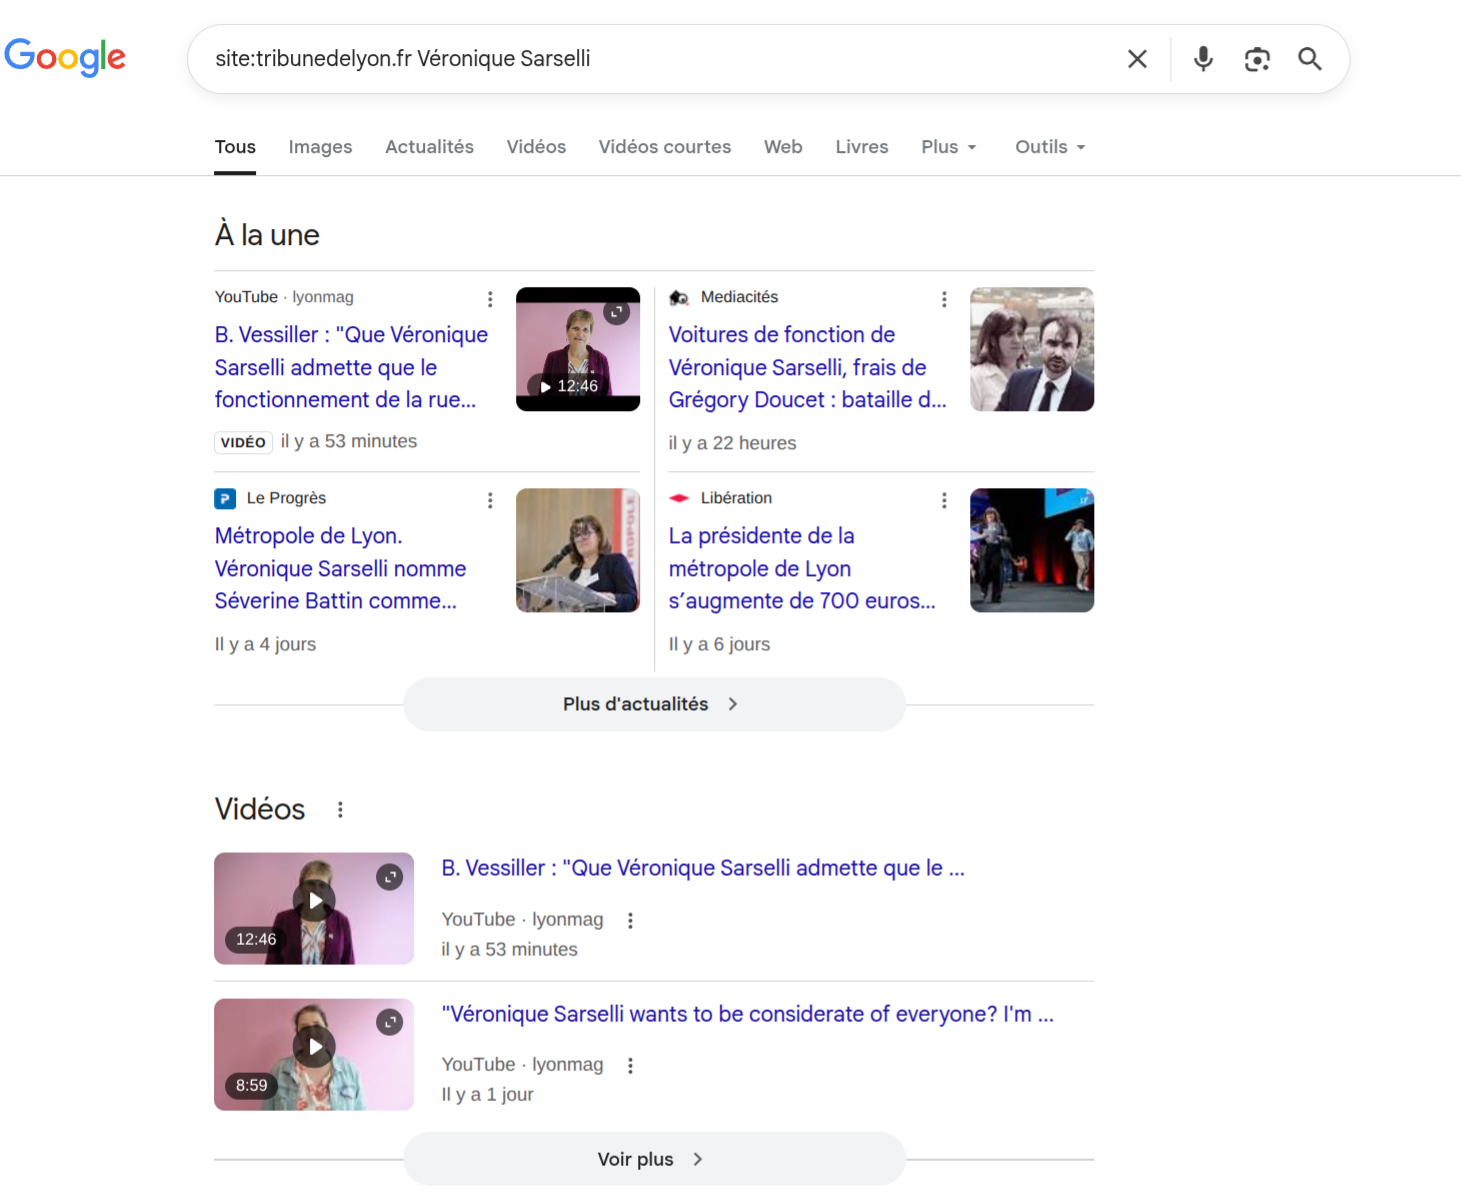Click 'Il y a 6 jours' timestamp
Screen dimensions: 1461x1199
point(719,644)
